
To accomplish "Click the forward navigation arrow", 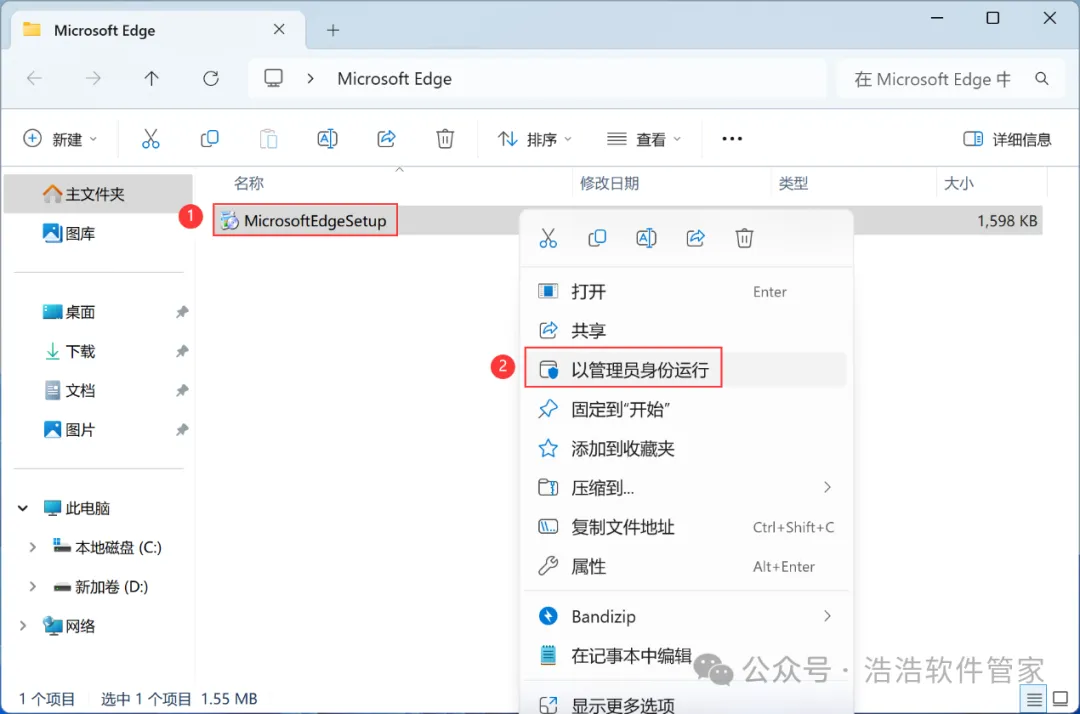I will coord(93,78).
